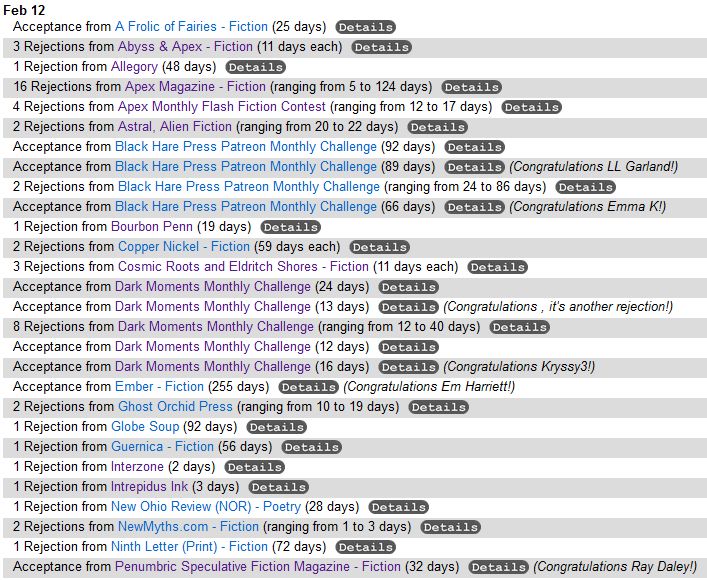Click Details for Ghost Orchid Press rejections
Viewport: 707px width, 580px height.
point(438,407)
